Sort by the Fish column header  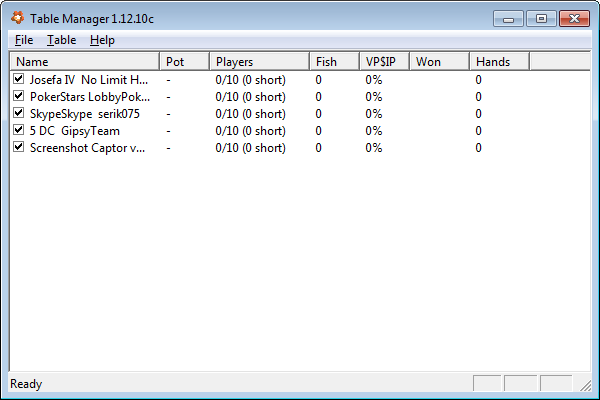[x=334, y=62]
